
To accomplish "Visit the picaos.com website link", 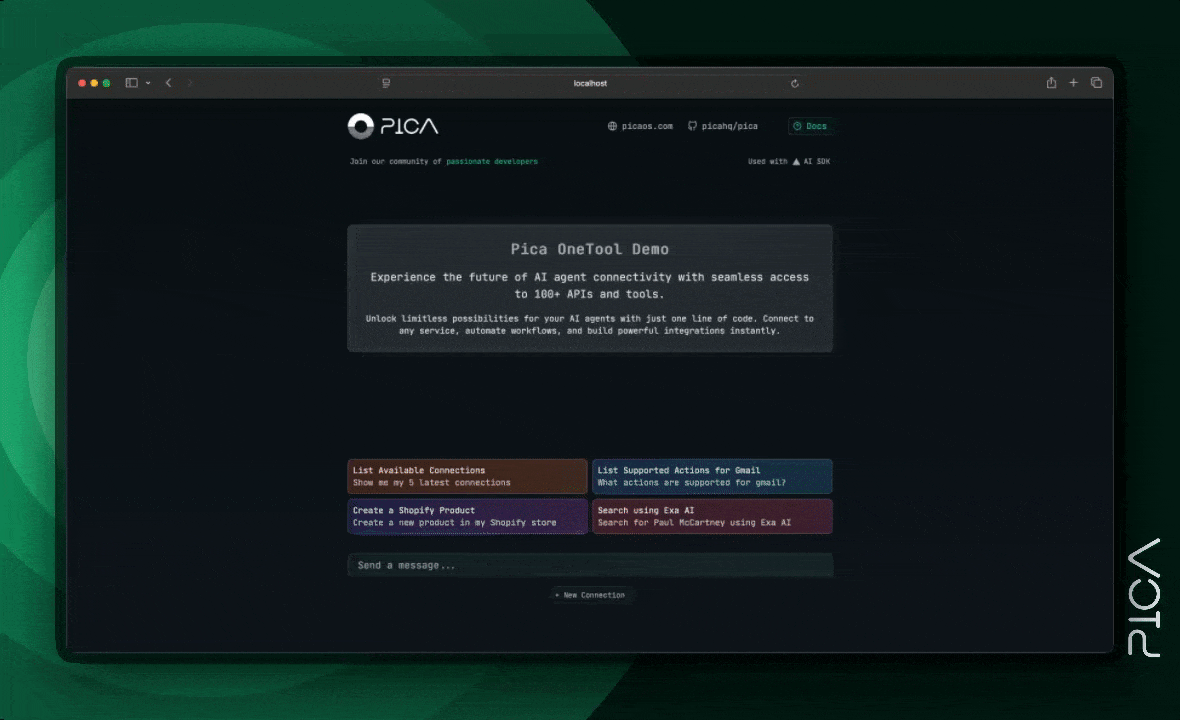I will 640,126.
